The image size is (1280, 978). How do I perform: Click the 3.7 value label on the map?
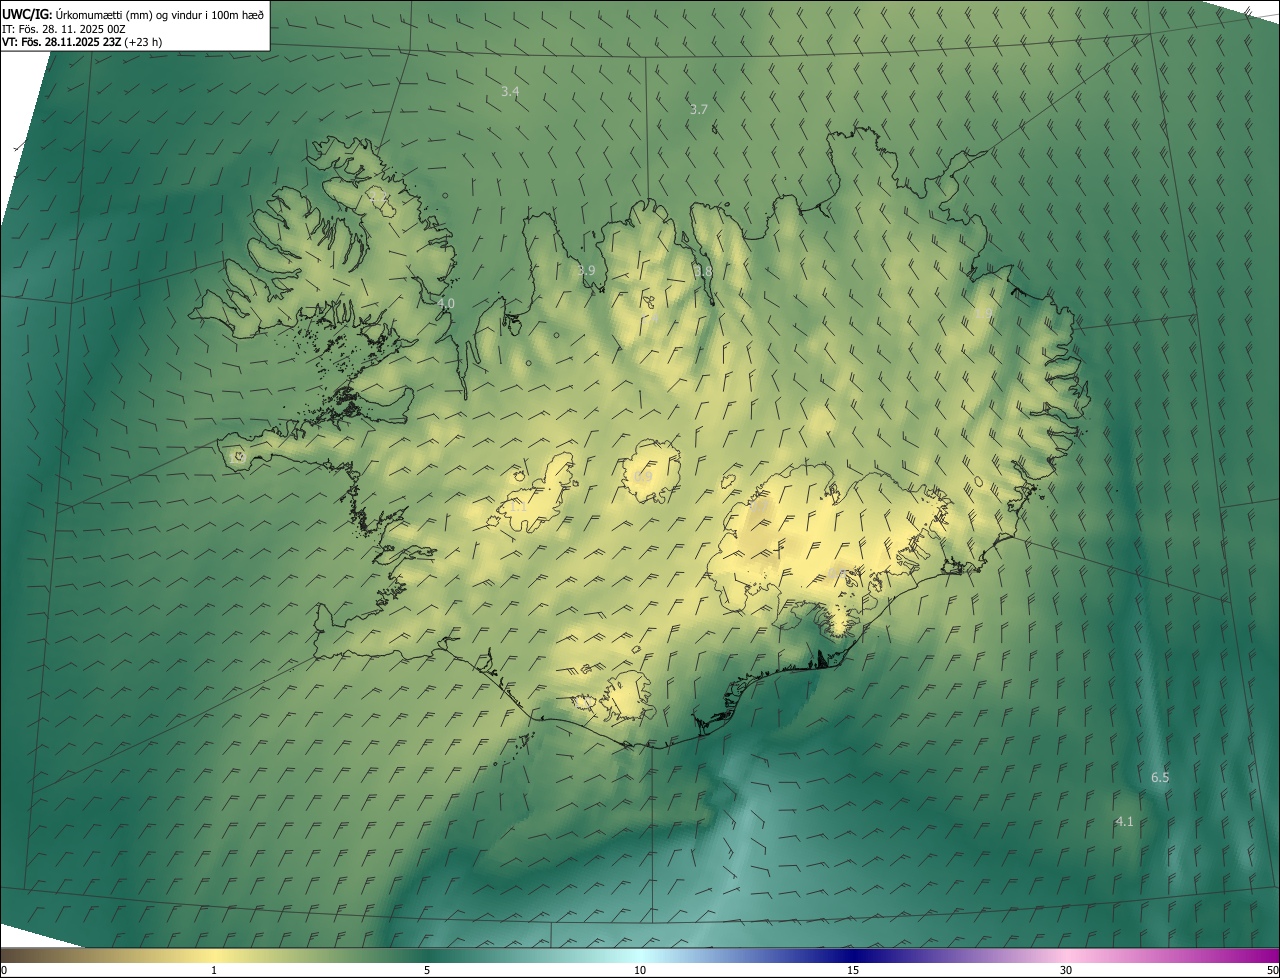pos(699,109)
